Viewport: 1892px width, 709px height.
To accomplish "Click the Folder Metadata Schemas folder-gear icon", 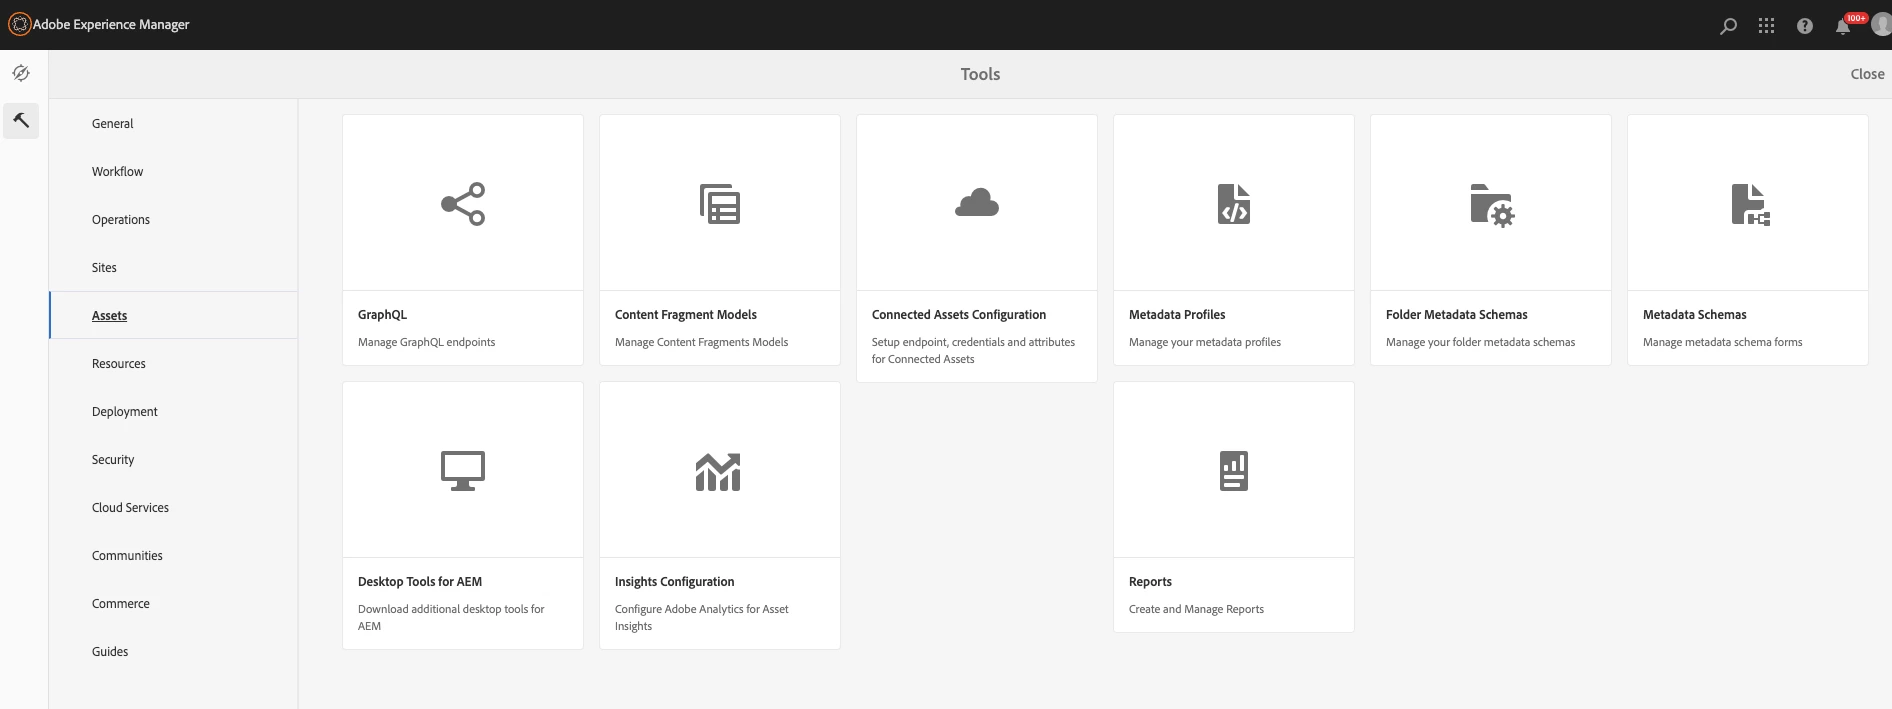I will (x=1492, y=205).
